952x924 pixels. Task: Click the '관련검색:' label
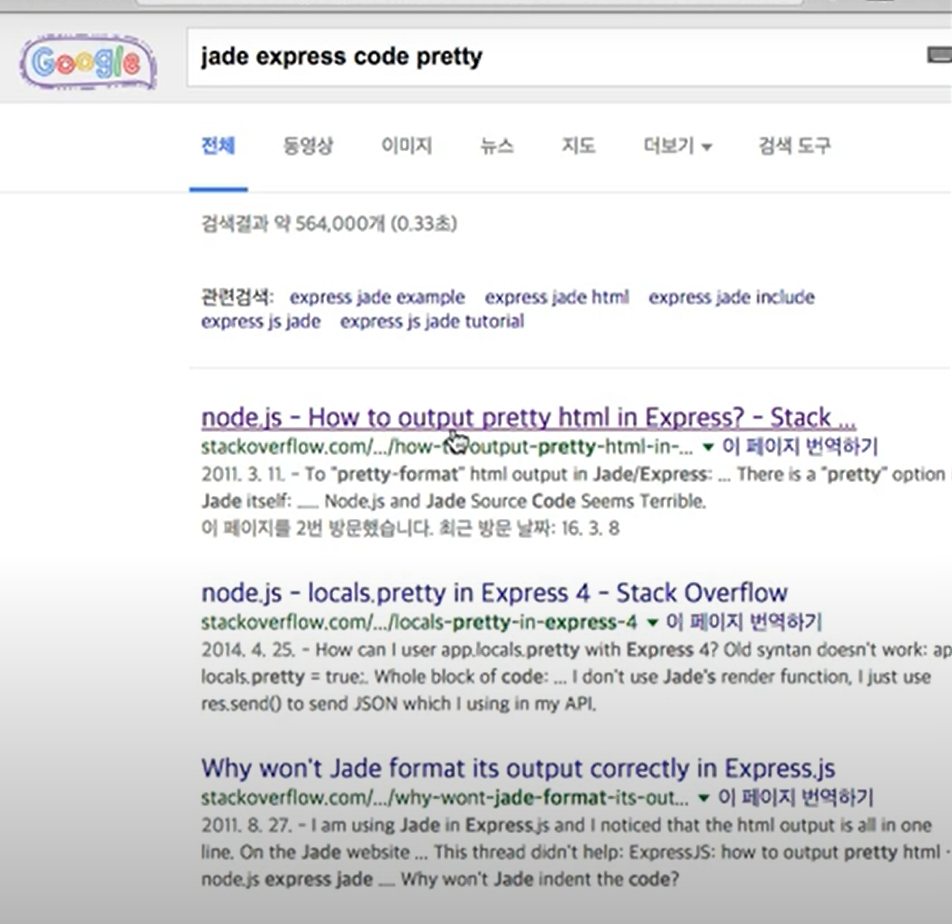pos(237,297)
